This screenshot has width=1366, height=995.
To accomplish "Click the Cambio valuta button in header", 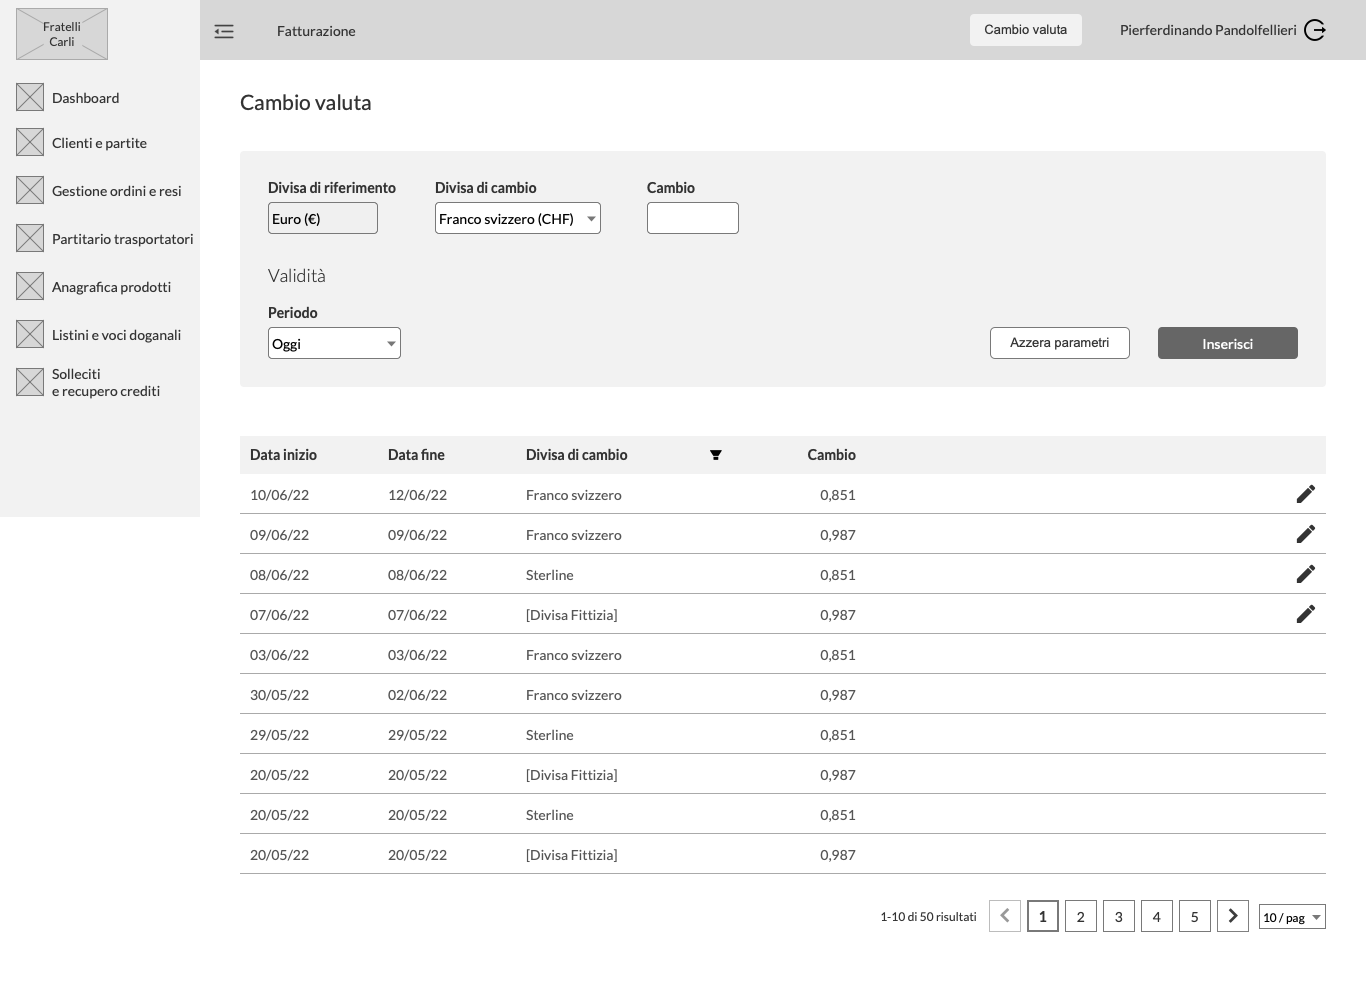I will (1025, 30).
